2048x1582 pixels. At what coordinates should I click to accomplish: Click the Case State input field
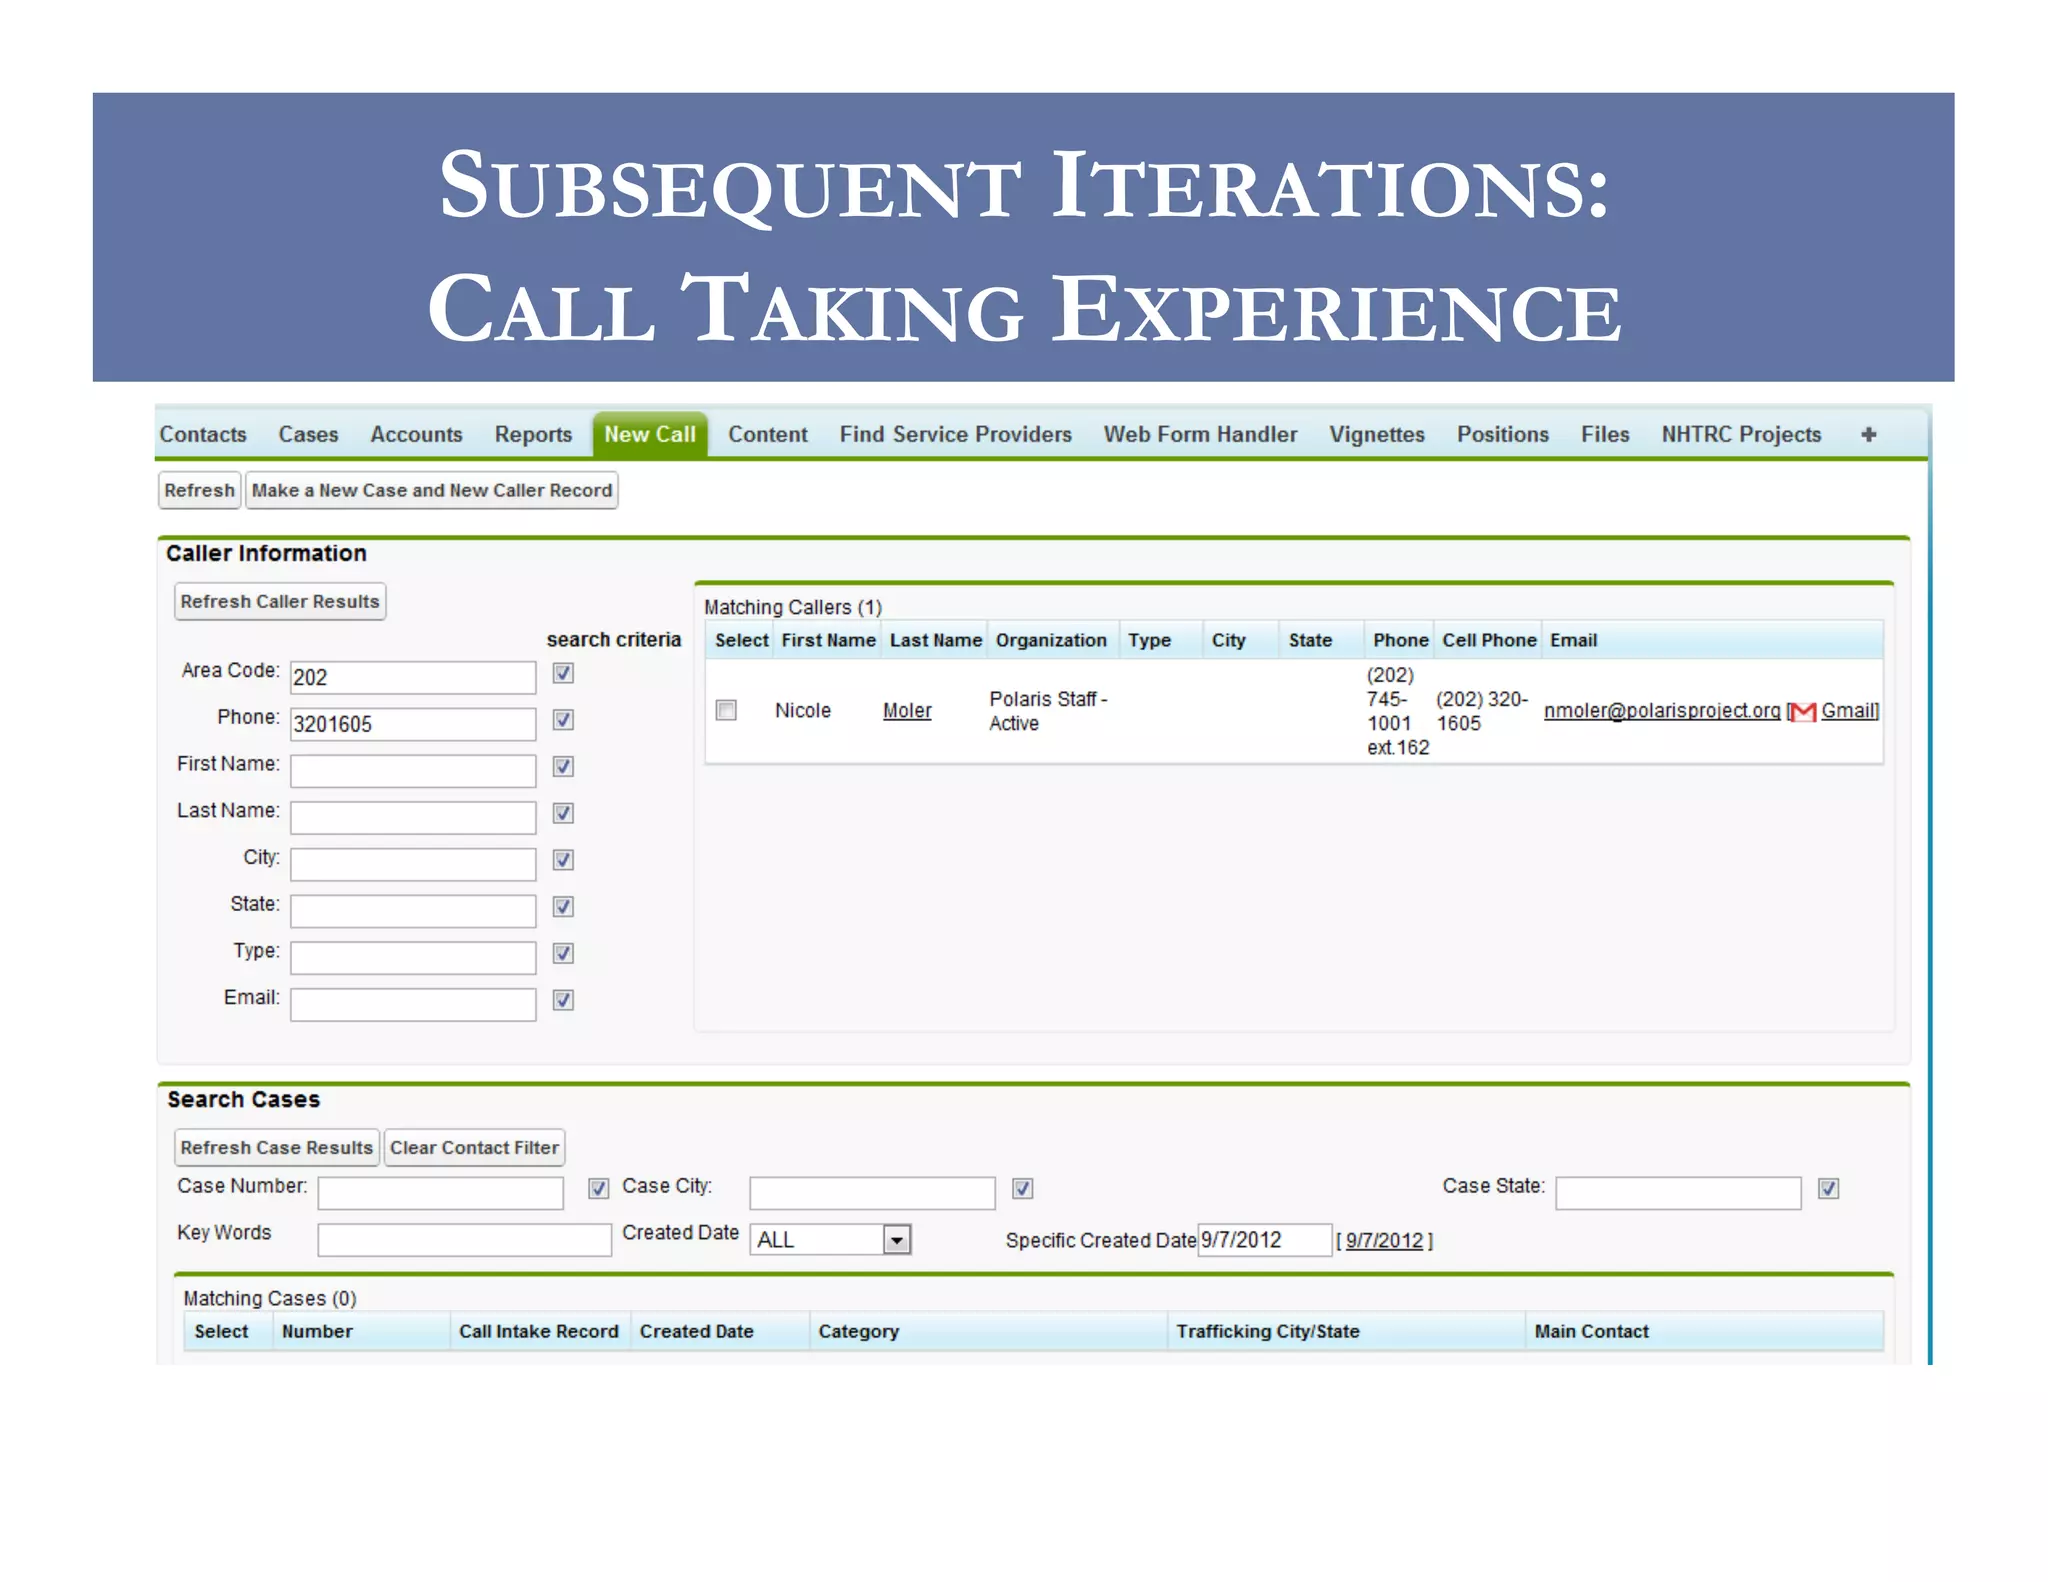pos(1678,1193)
